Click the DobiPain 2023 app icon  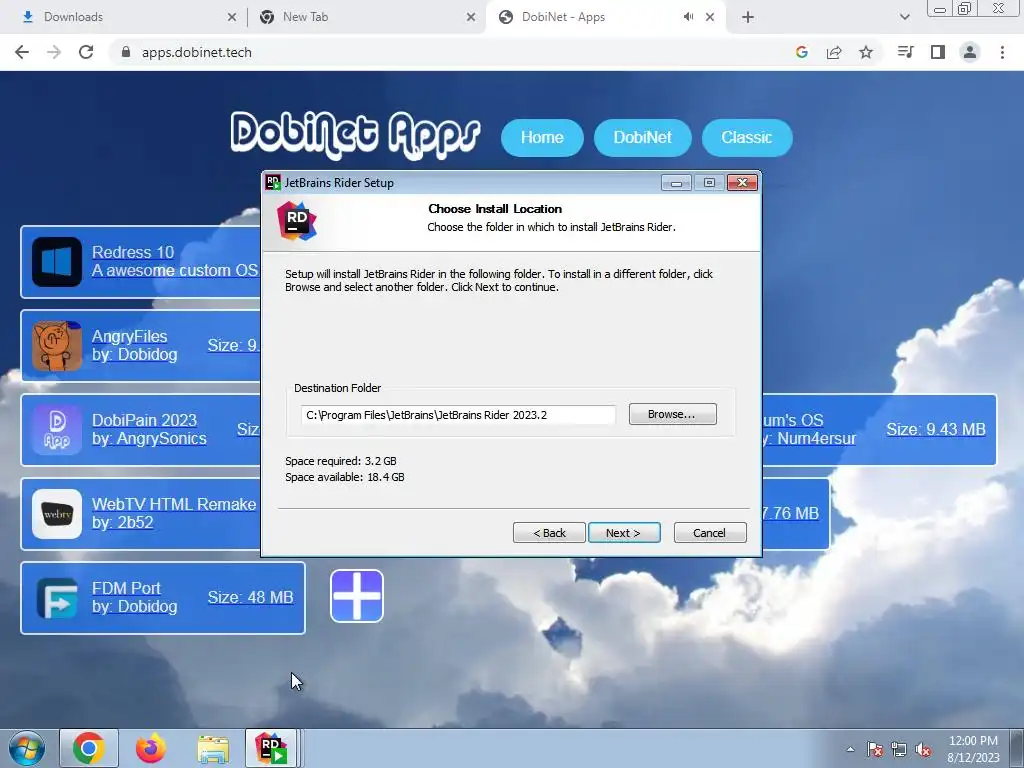click(57, 430)
